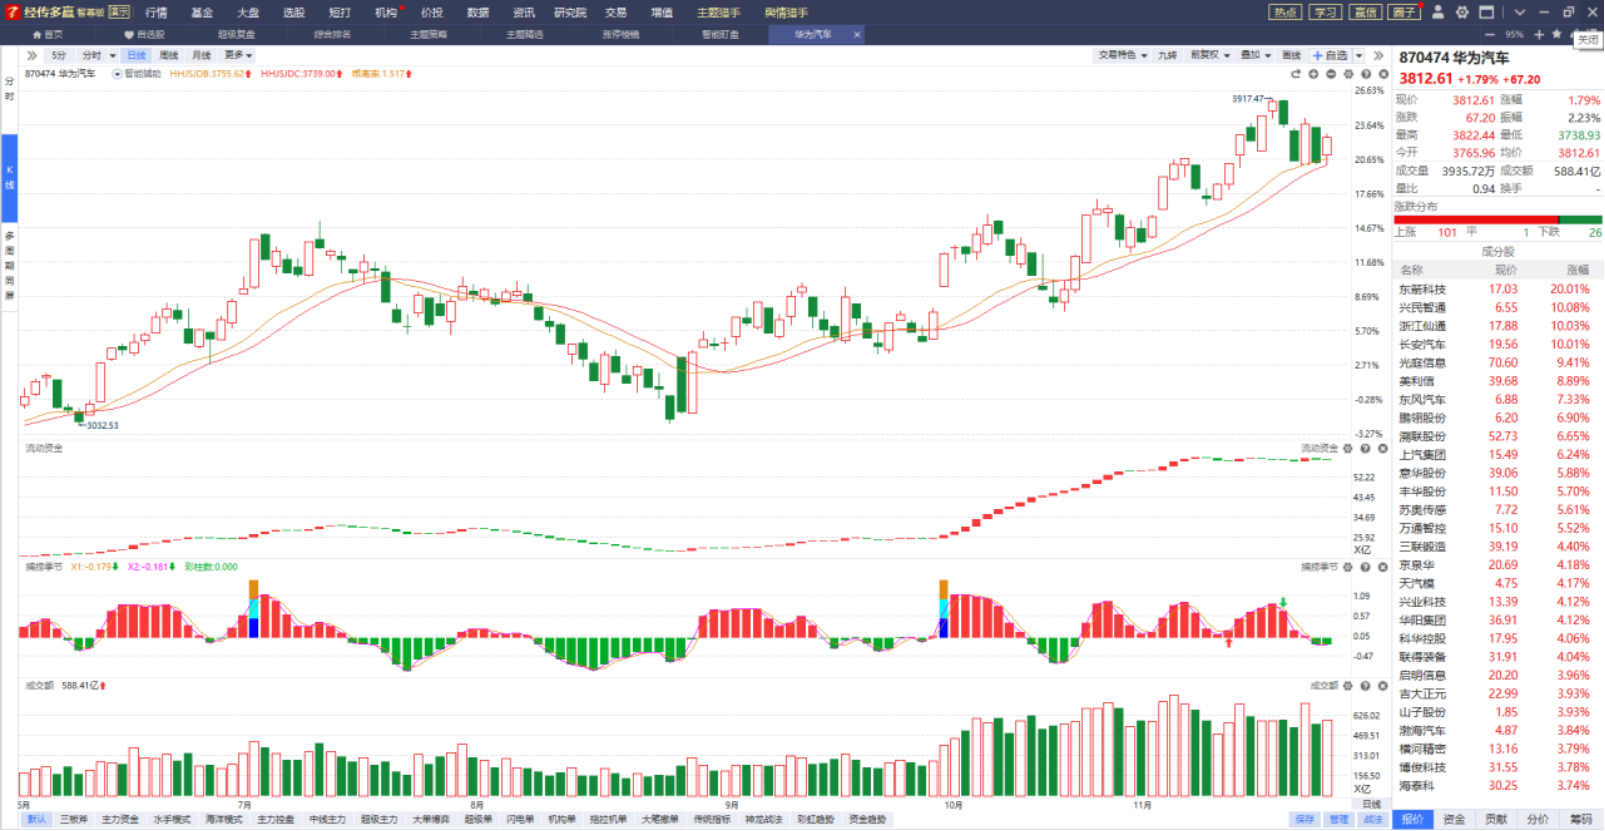Image resolution: width=1605 pixels, height=831 pixels.
Task: Open the 交易特色 dropdown
Action: (x=1122, y=55)
